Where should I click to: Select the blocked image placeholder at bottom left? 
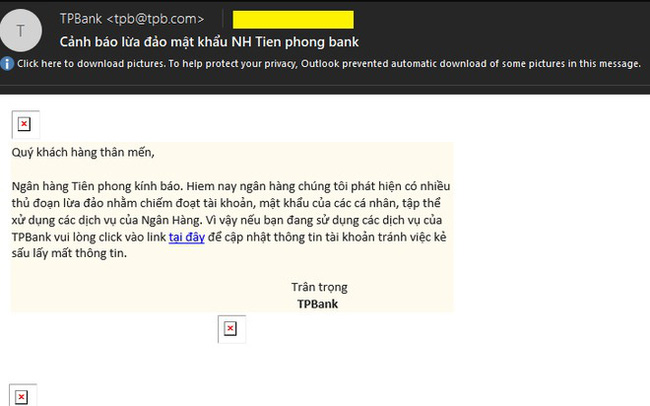[23, 396]
